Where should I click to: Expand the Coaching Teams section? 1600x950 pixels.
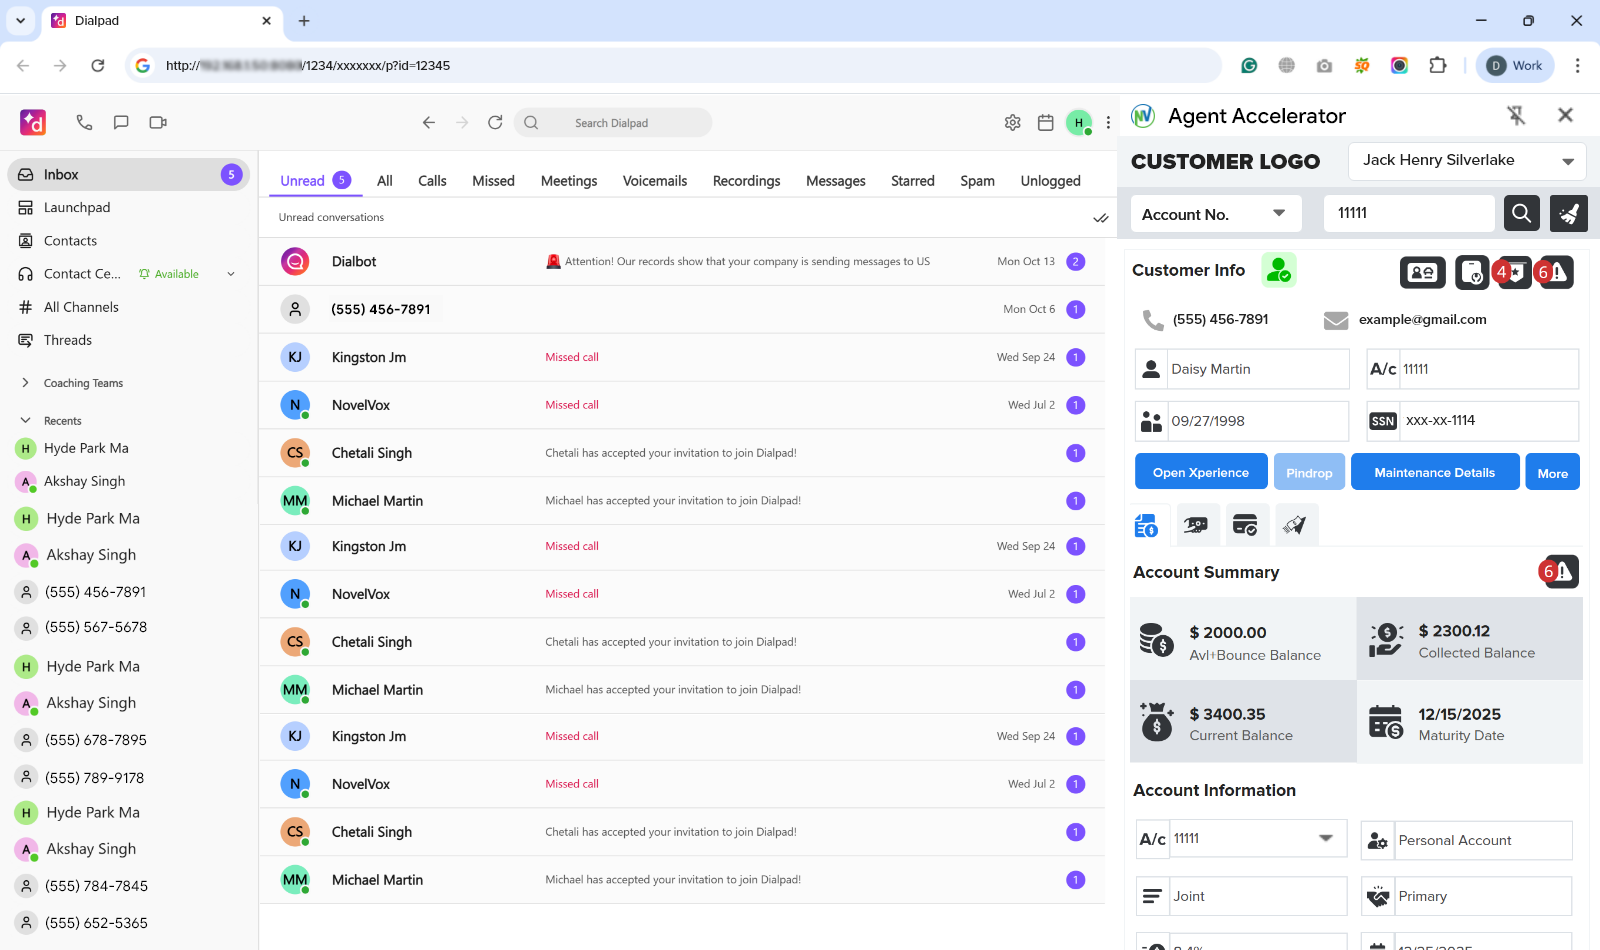25,383
